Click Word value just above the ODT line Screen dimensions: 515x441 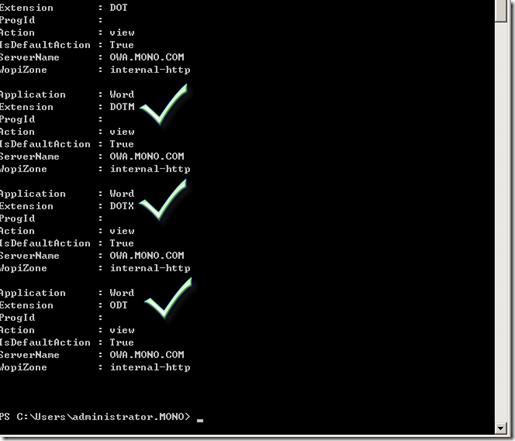122,293
